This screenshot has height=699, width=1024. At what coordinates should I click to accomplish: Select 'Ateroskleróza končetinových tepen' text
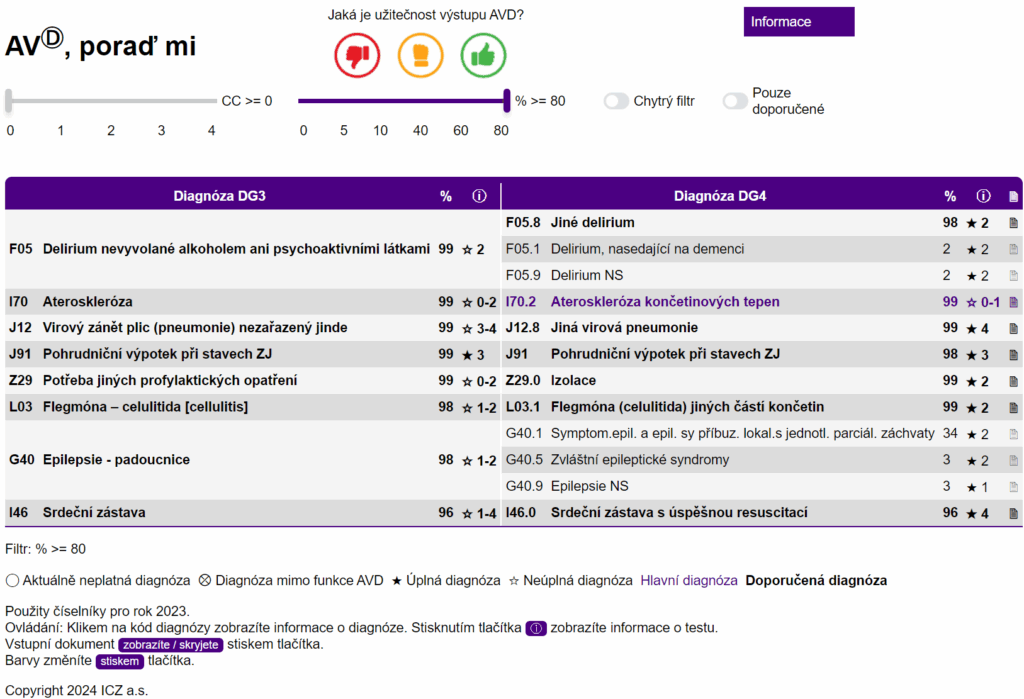tap(665, 302)
